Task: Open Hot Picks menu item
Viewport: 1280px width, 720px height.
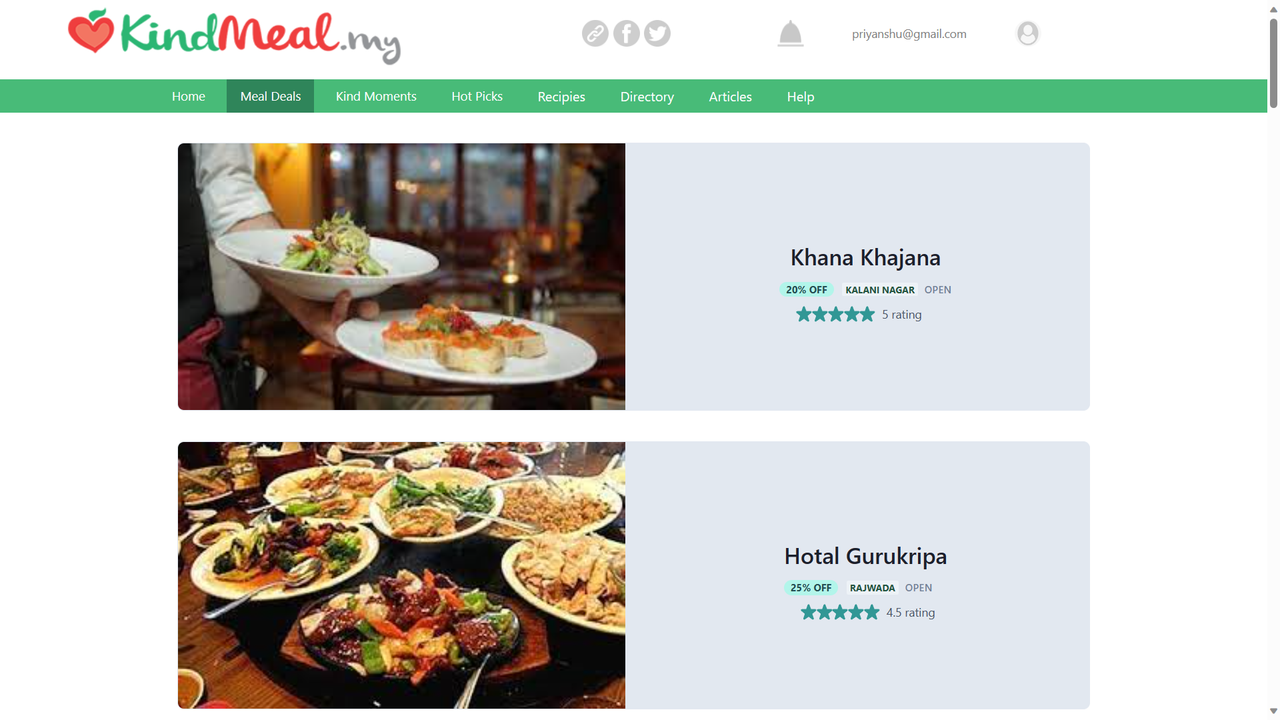Action: click(477, 96)
